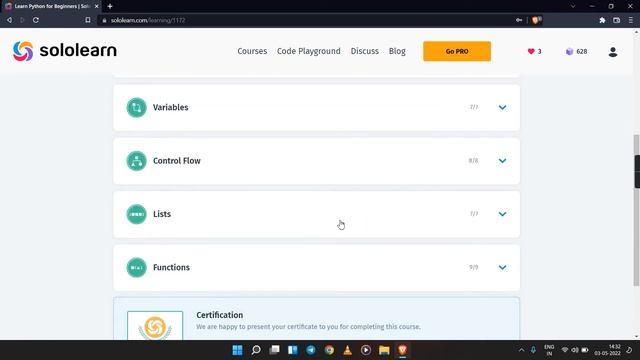Viewport: 640px width, 360px height.
Task: Open the user profile icon
Action: coord(613,52)
